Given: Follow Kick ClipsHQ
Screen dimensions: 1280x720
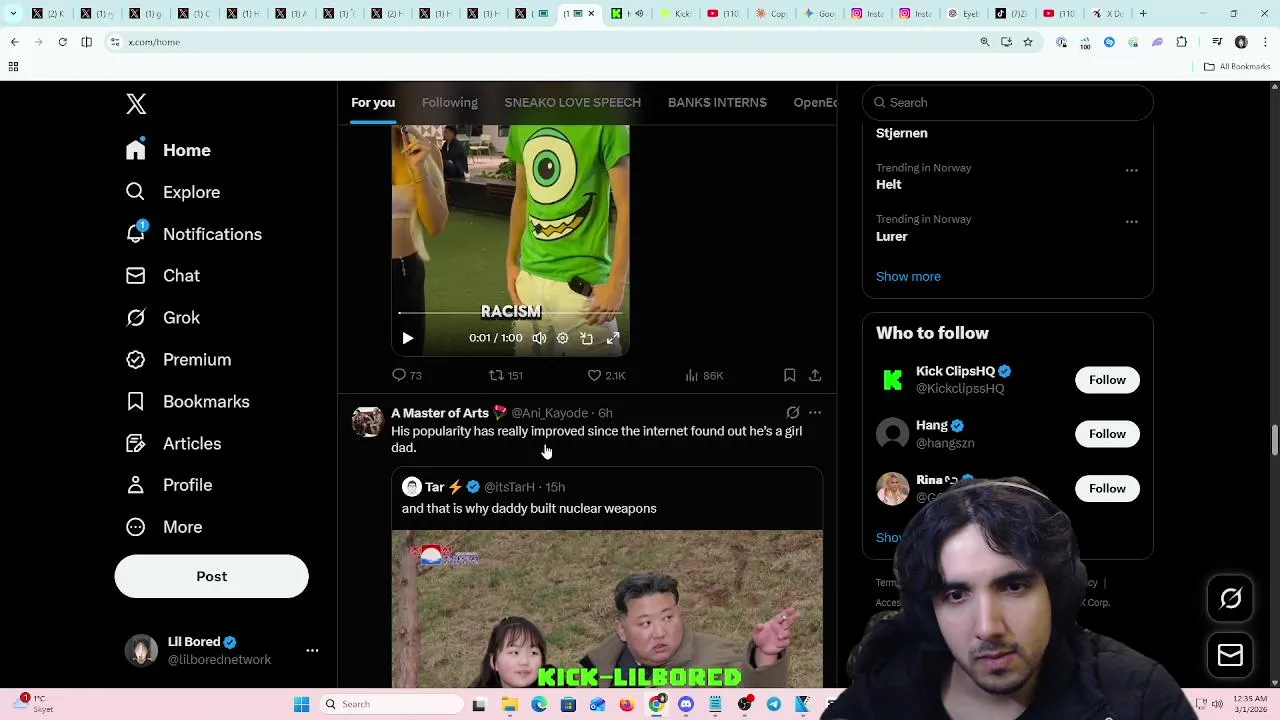Looking at the screenshot, I should click(x=1107, y=380).
